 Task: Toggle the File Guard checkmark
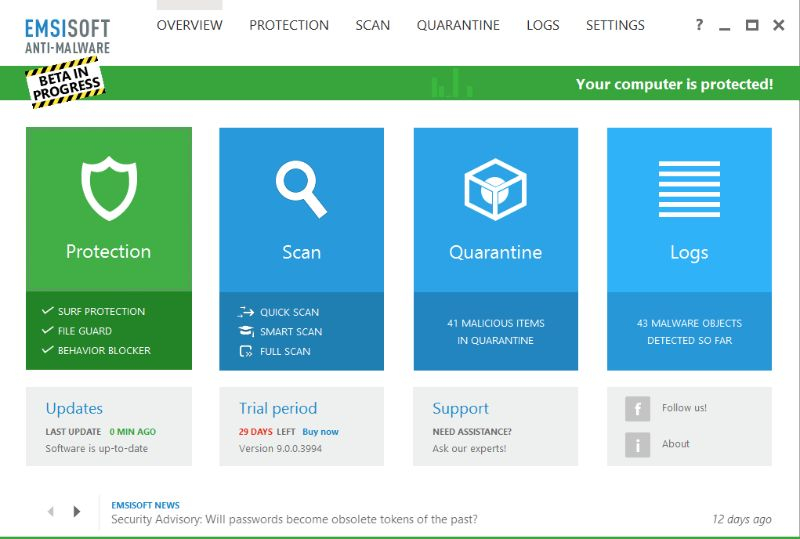47,330
